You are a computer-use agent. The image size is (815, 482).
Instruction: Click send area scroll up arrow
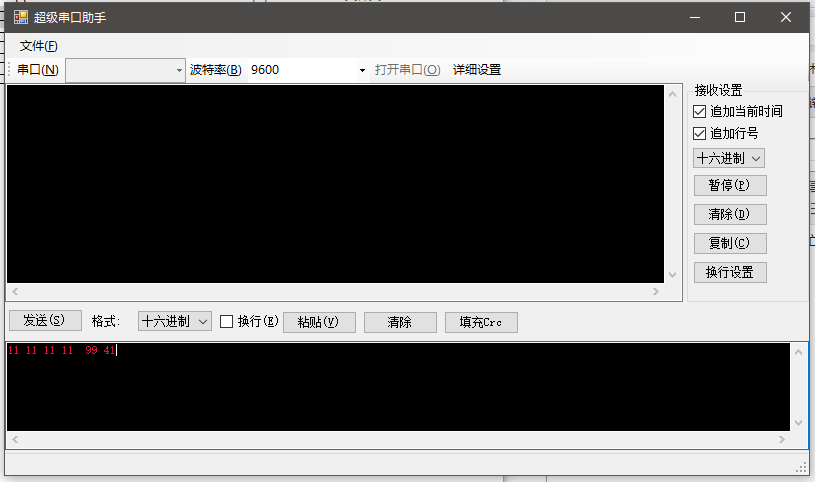[x=798, y=352]
